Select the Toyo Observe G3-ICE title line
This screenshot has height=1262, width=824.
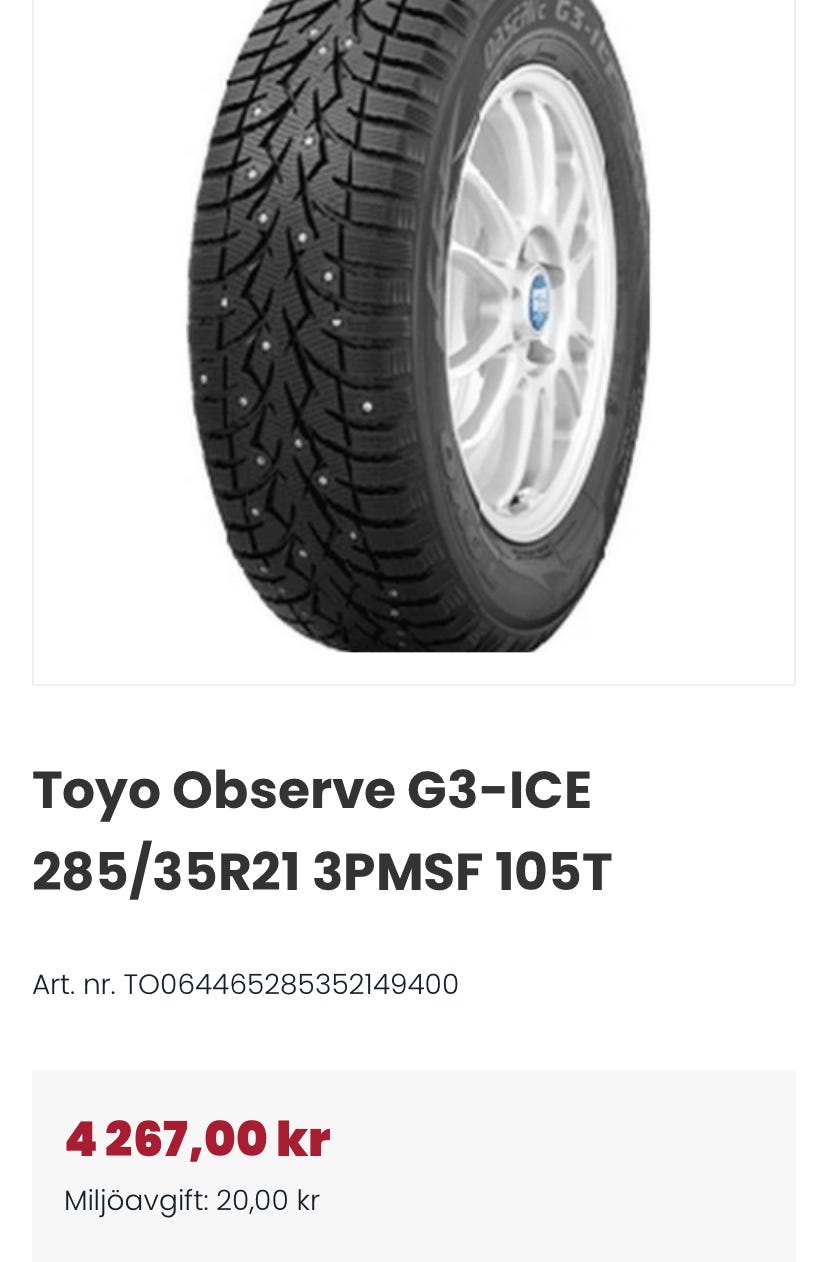click(312, 790)
